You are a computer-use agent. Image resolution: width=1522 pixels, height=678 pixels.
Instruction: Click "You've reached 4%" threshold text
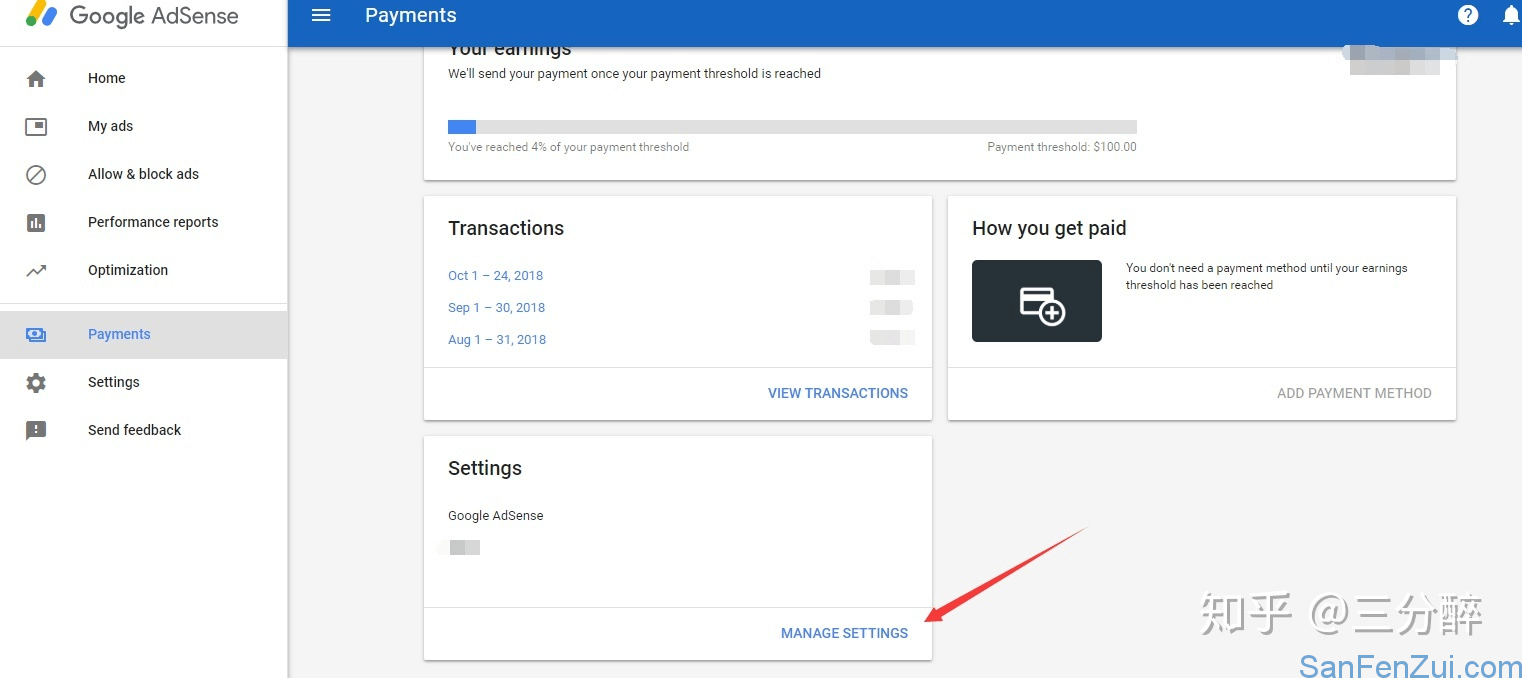click(x=569, y=147)
